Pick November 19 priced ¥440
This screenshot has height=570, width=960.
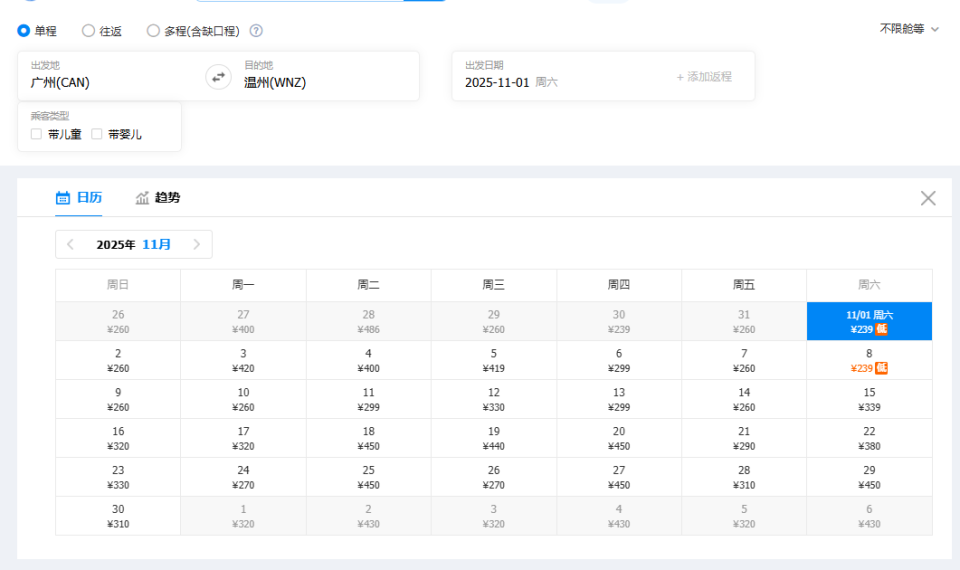[493, 438]
